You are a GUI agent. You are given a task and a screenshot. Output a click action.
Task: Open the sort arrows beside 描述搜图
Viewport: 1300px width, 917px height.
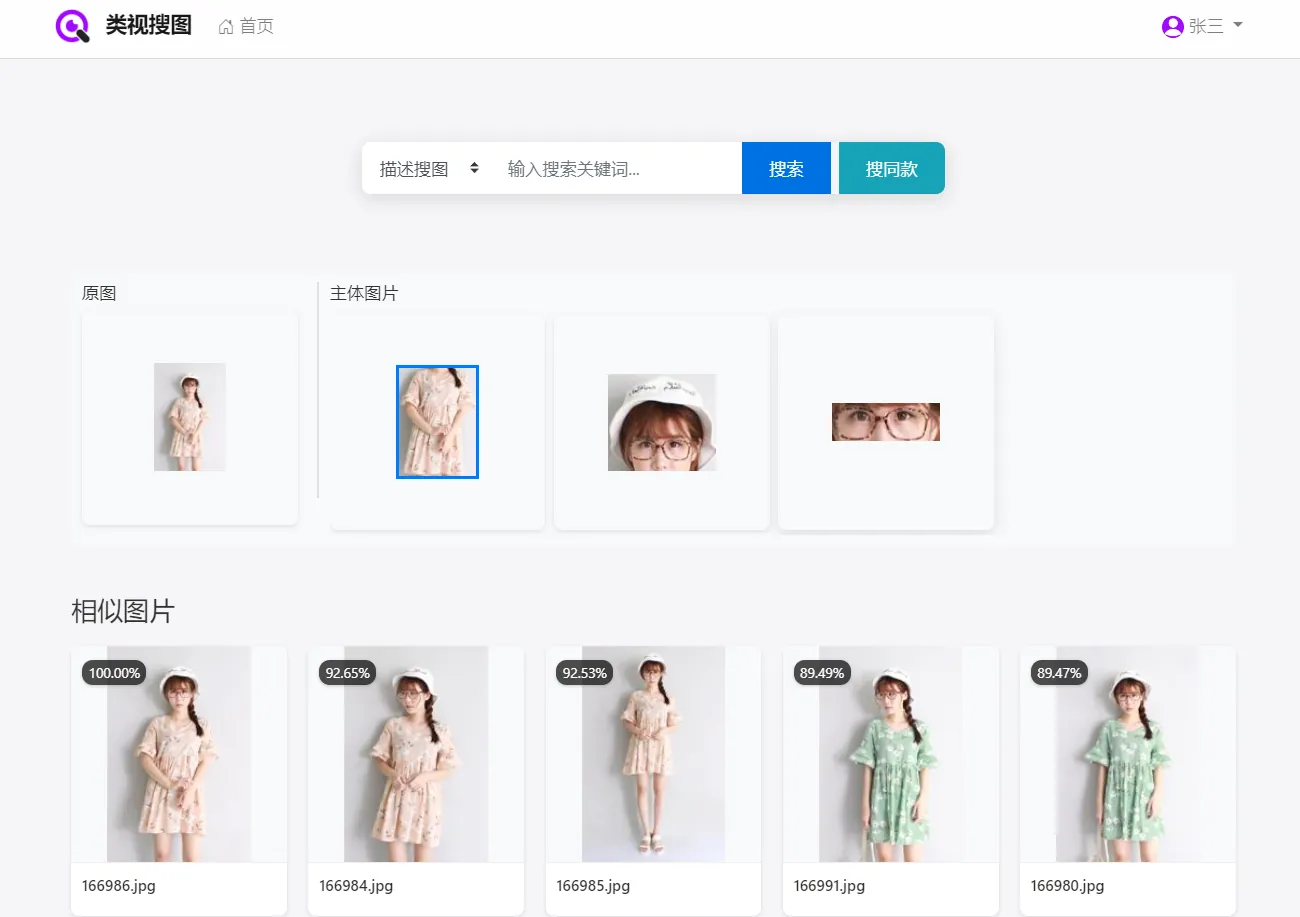474,168
